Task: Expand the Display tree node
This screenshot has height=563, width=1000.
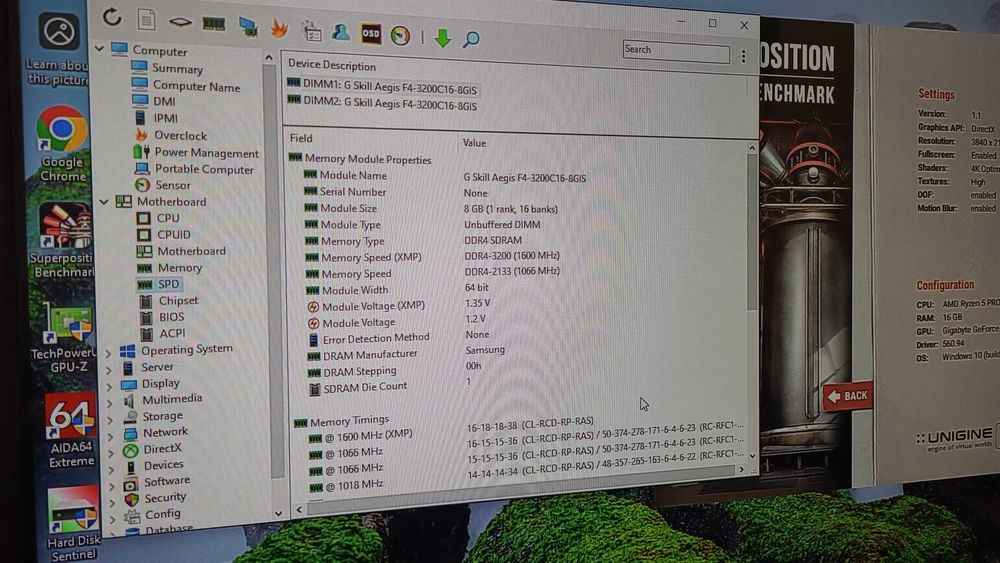Action: (109, 385)
